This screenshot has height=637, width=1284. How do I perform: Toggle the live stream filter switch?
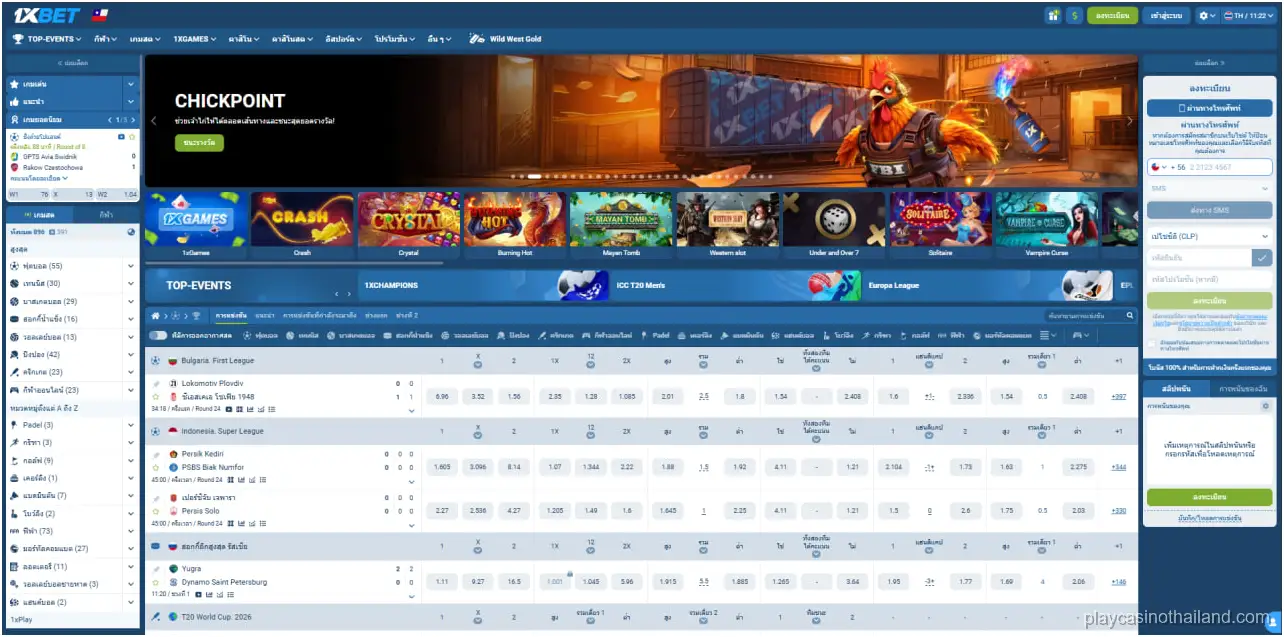tap(158, 335)
